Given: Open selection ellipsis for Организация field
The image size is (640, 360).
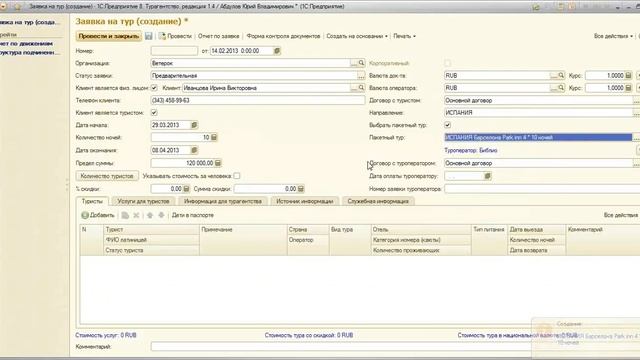Looking at the screenshot, I should [x=354, y=63].
